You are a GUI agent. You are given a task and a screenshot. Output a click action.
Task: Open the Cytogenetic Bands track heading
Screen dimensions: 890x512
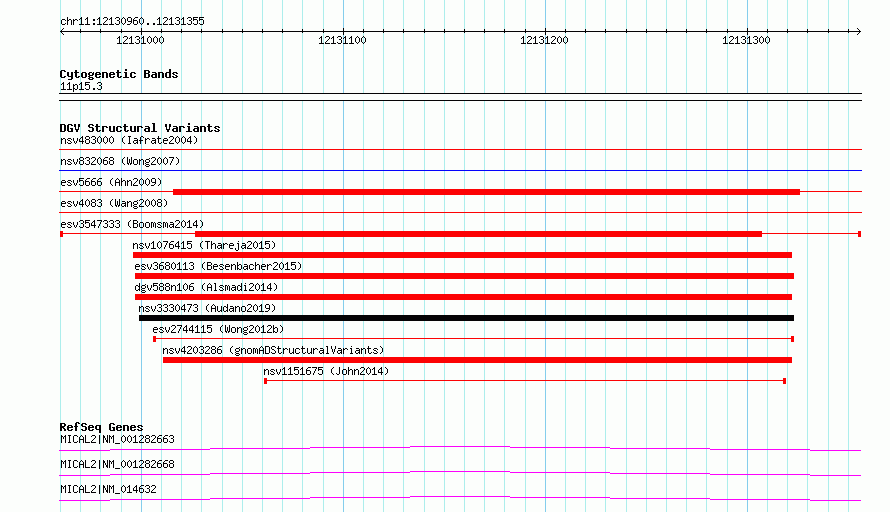tap(119, 74)
